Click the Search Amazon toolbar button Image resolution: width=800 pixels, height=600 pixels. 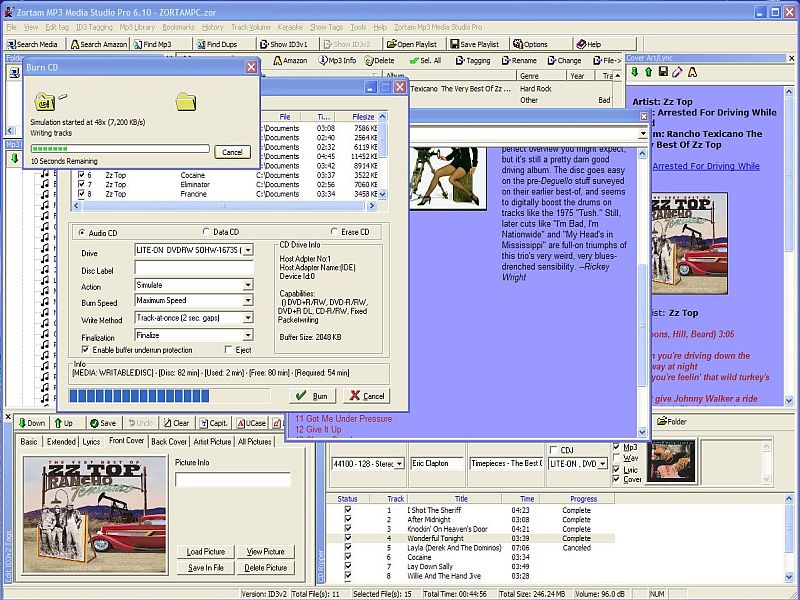tap(98, 44)
